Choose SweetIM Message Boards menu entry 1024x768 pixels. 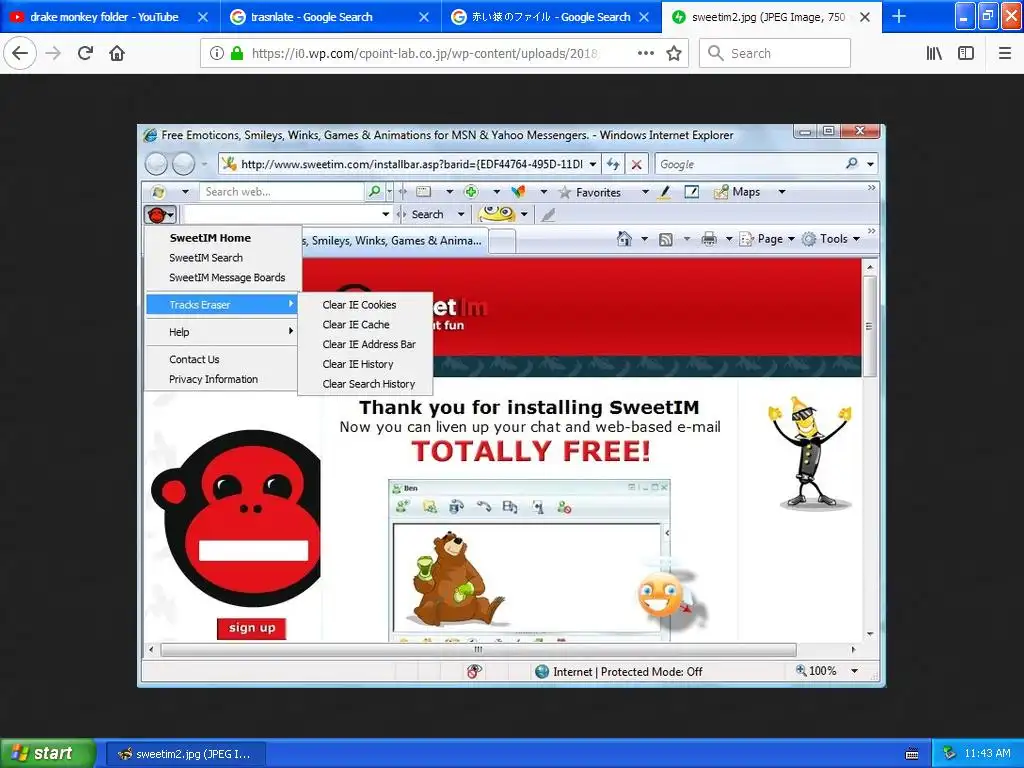click(x=227, y=277)
